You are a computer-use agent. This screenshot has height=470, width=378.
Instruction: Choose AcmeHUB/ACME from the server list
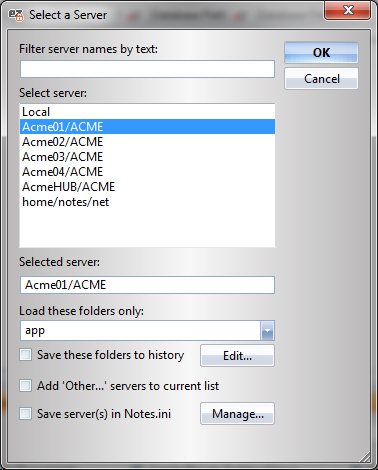pyautogui.click(x=147, y=187)
